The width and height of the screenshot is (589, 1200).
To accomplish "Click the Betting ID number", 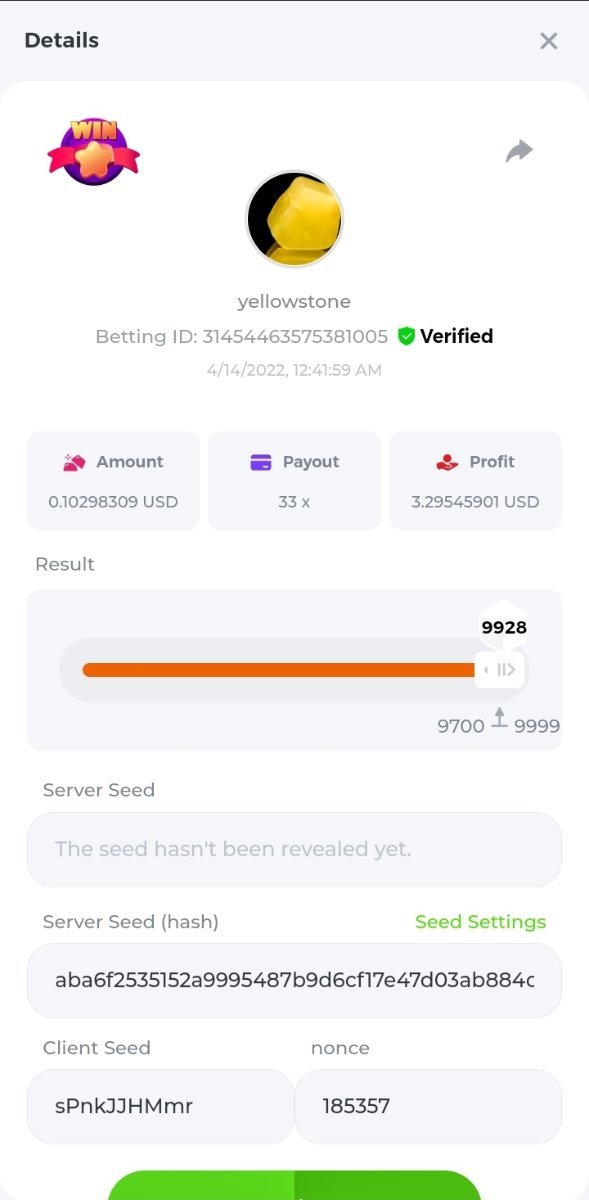I will pyautogui.click(x=295, y=336).
